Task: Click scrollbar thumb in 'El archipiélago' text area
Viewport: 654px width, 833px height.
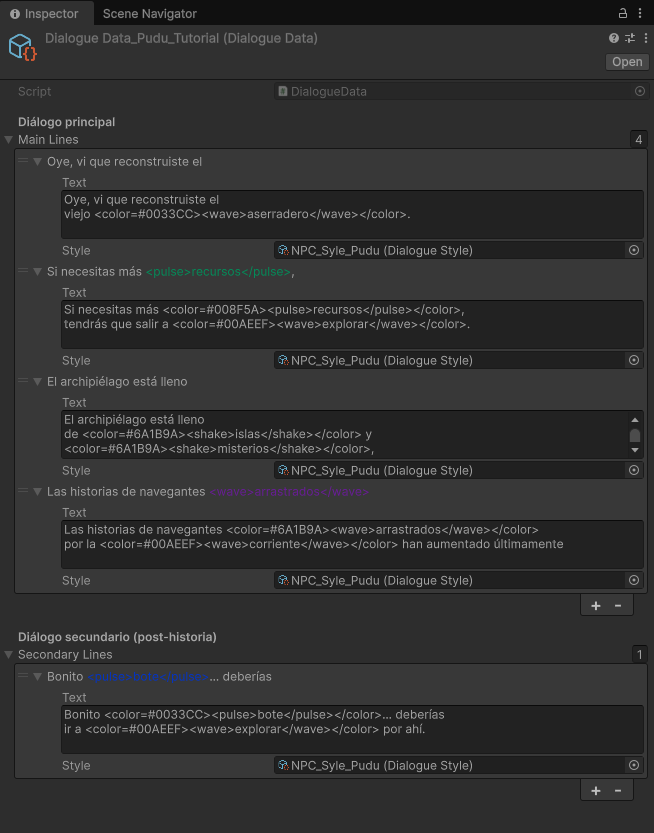Action: point(635,436)
